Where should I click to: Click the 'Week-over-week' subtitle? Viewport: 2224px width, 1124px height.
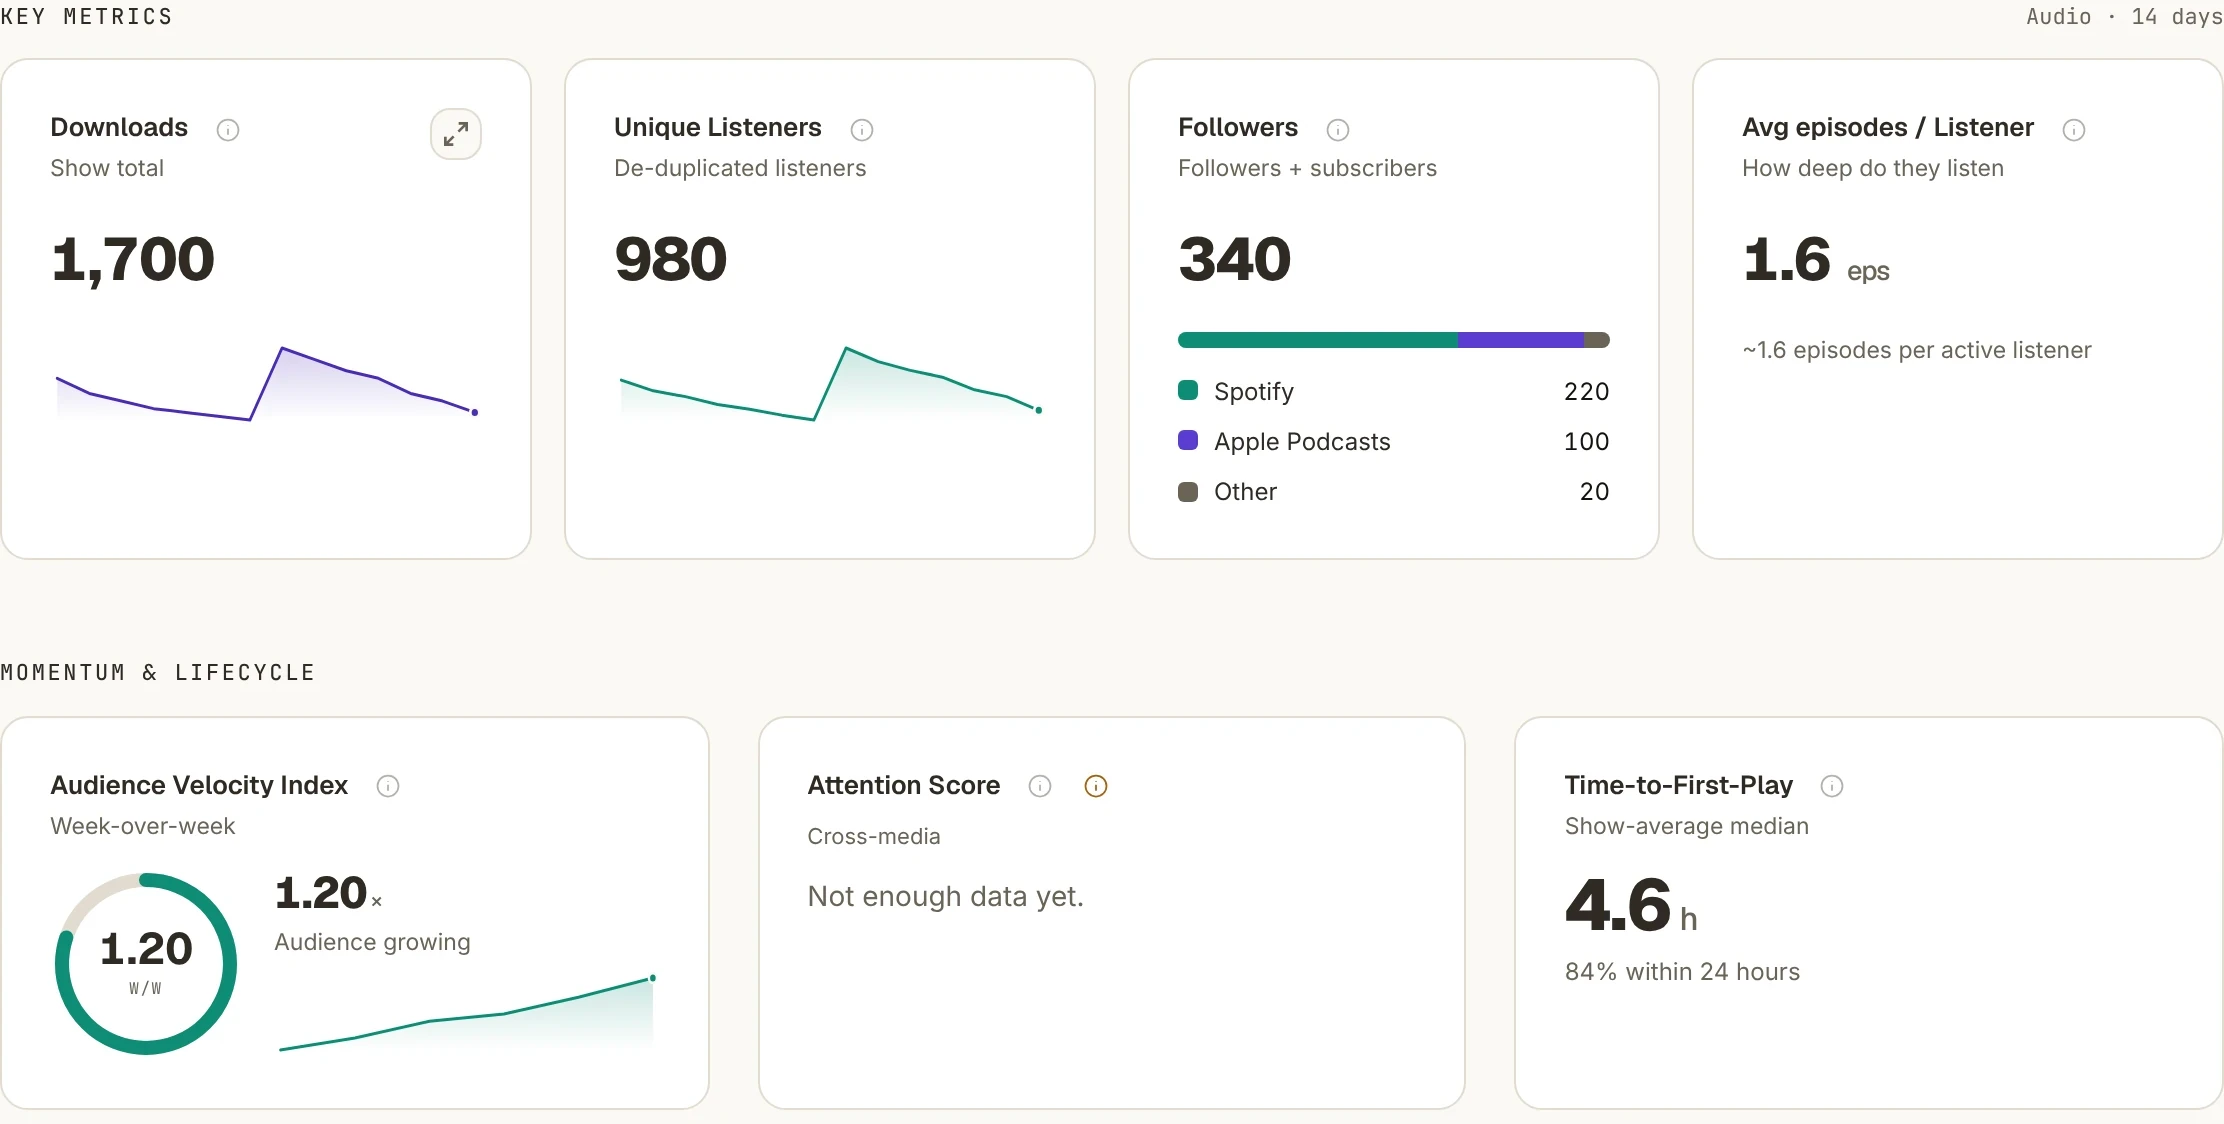[143, 826]
